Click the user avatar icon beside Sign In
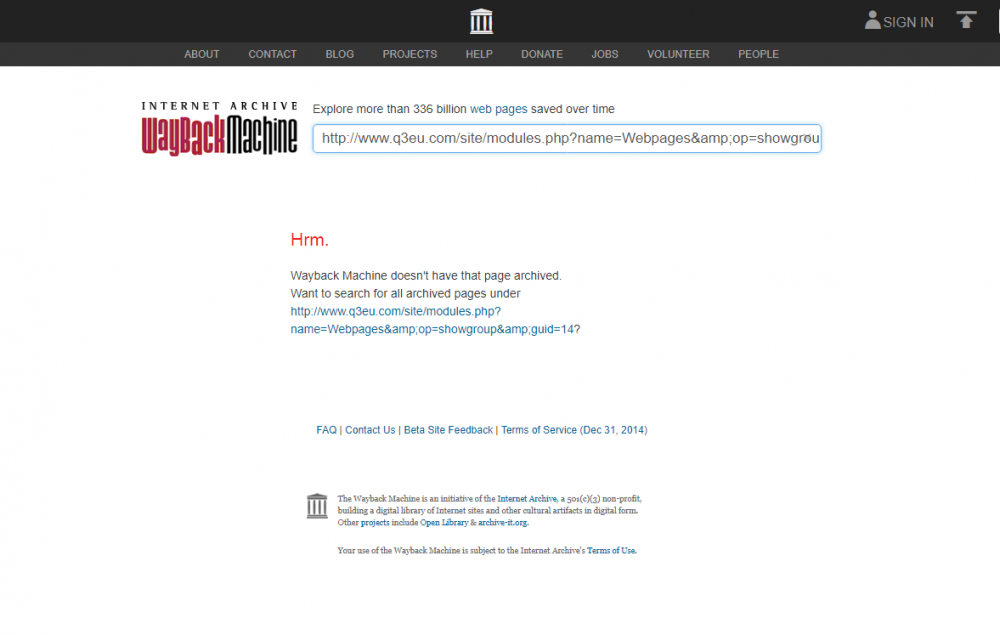 pos(872,20)
